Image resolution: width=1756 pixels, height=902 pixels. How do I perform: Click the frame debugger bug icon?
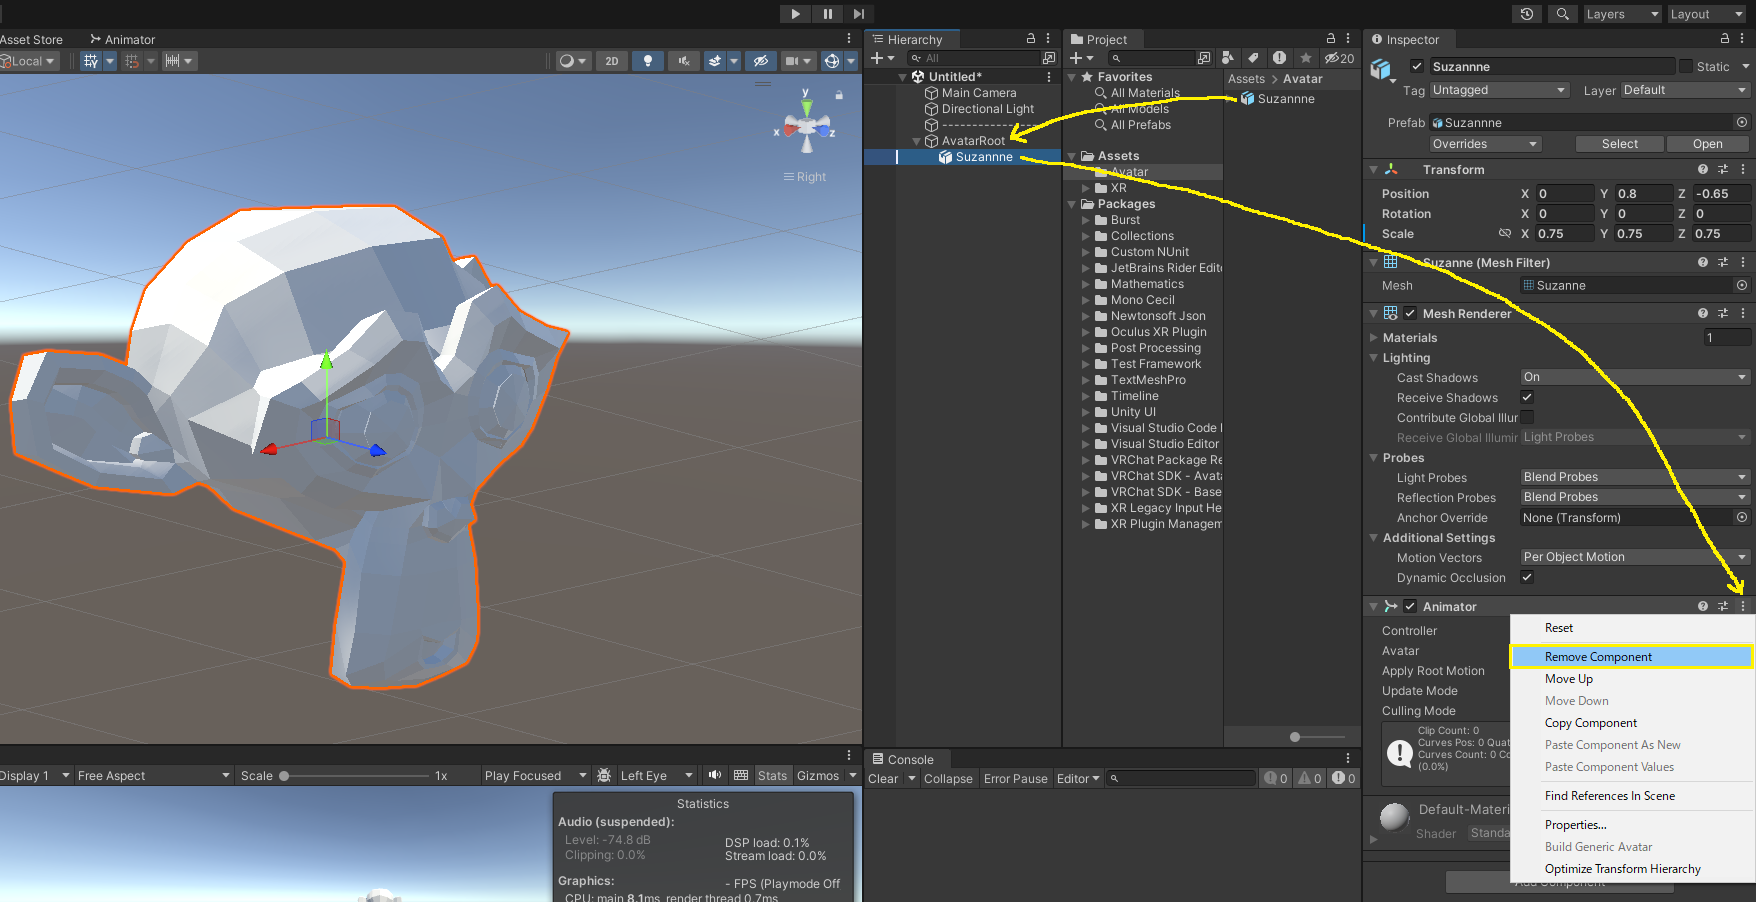pos(604,775)
